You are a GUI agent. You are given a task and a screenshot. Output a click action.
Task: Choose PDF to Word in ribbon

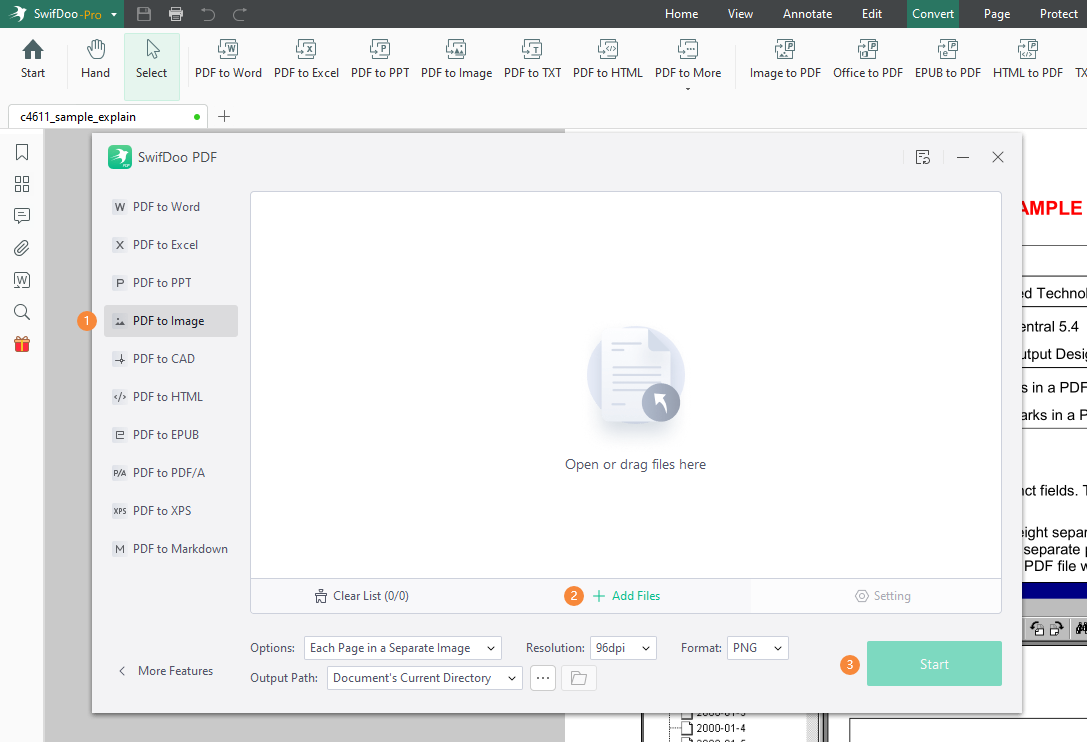coord(228,60)
